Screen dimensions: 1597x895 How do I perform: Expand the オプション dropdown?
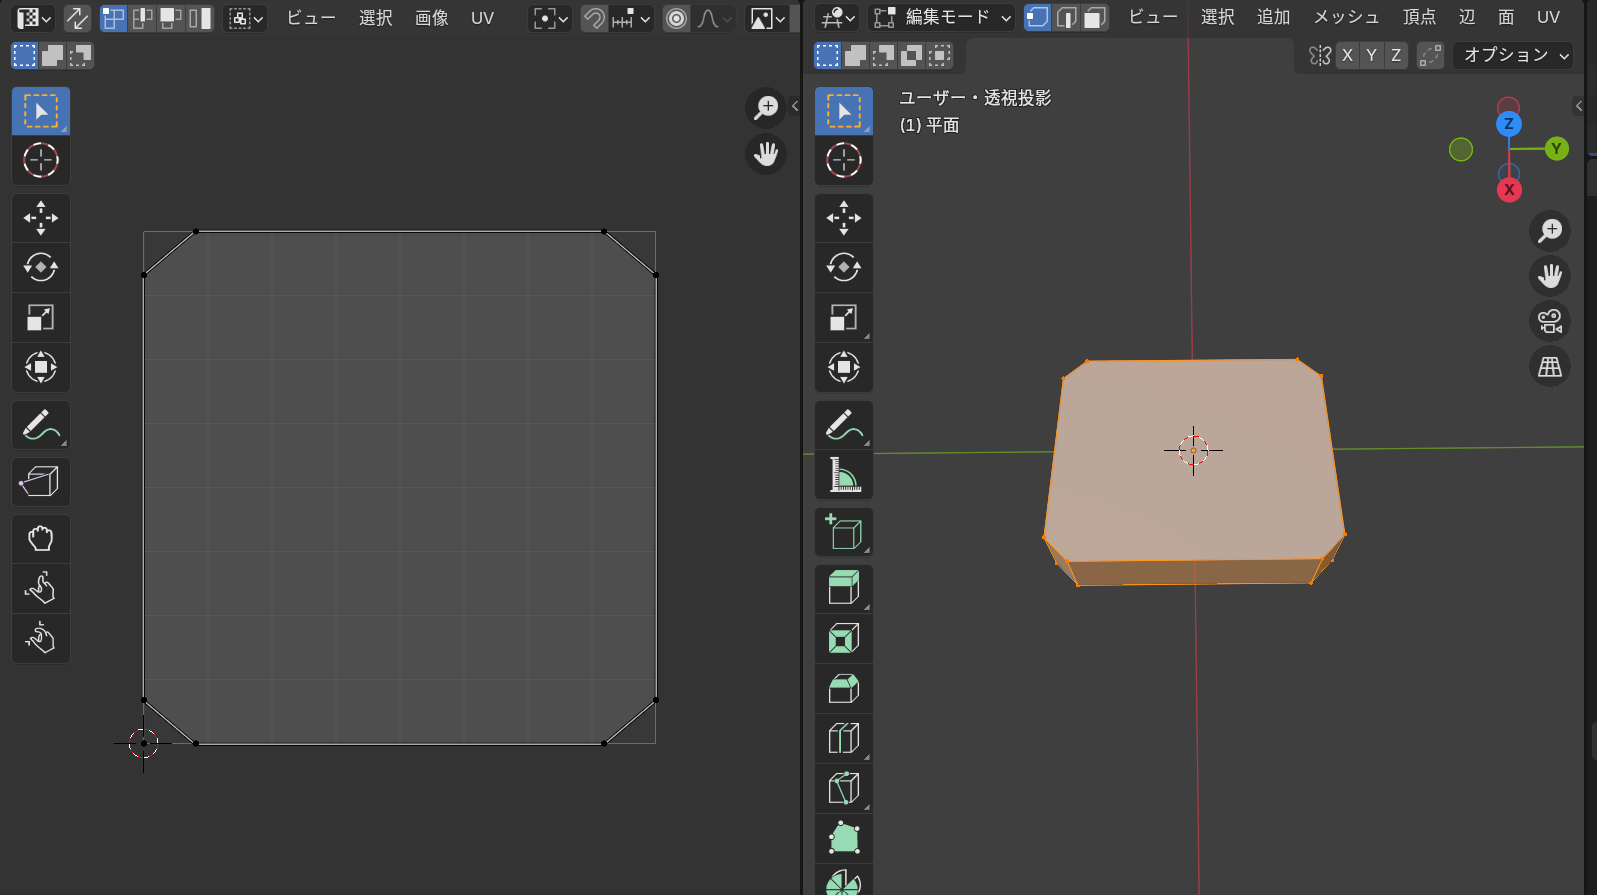[x=1513, y=55]
